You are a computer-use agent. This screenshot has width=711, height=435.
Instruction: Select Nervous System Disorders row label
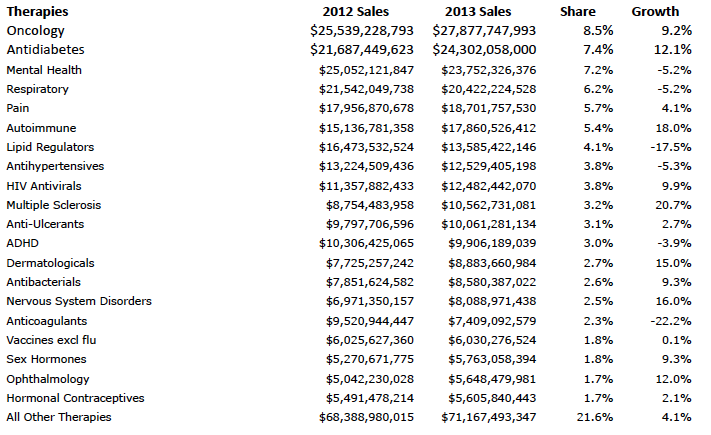click(79, 301)
